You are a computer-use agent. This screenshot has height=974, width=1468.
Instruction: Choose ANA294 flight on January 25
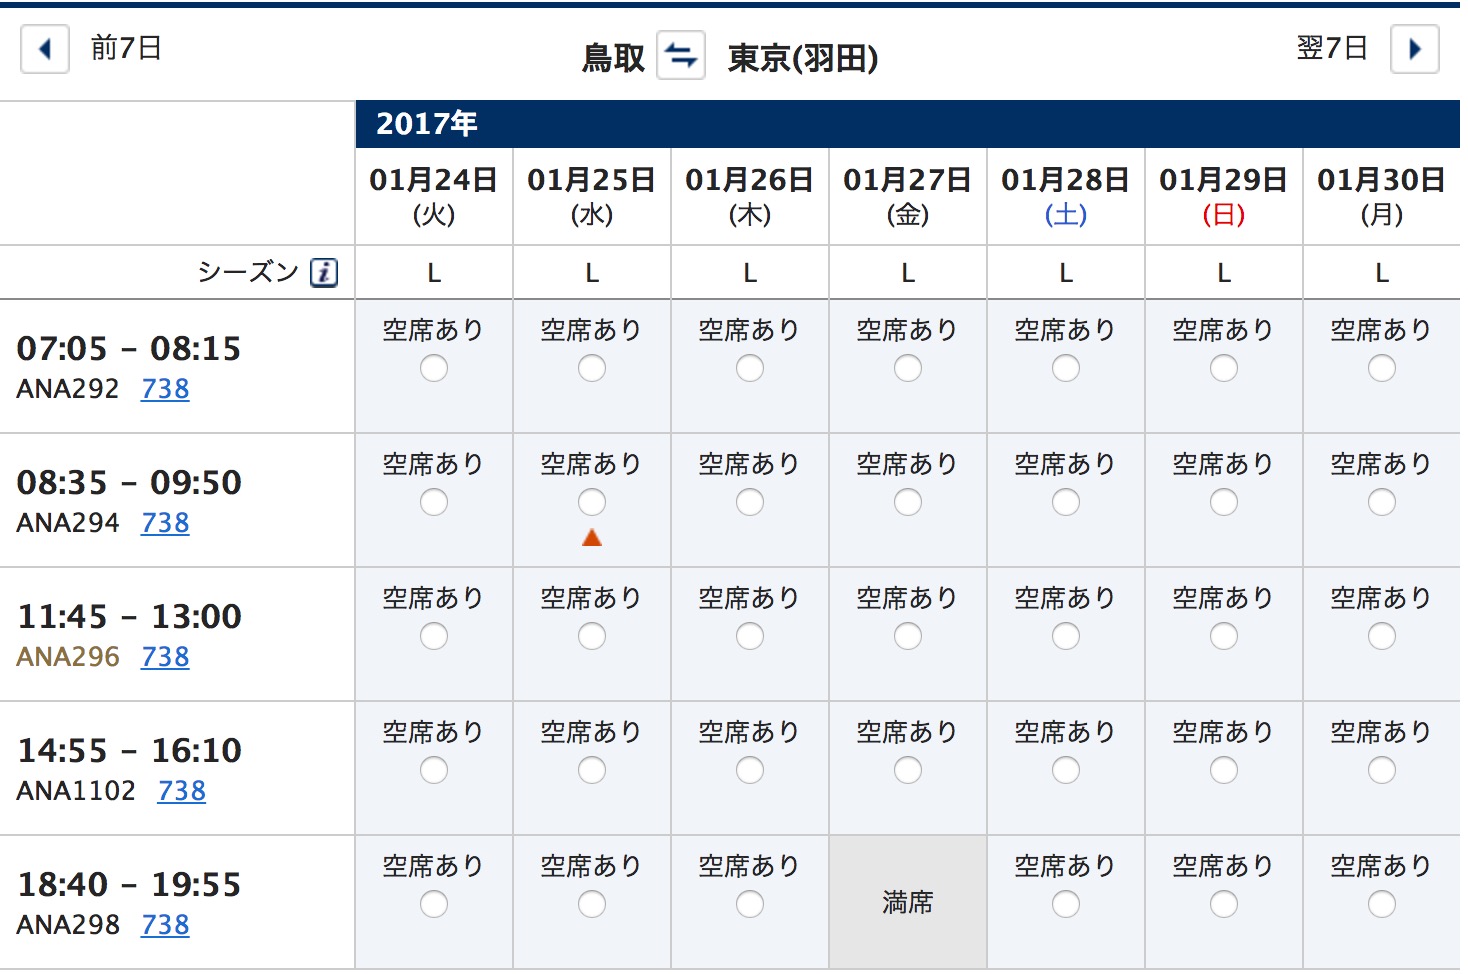coord(592,502)
